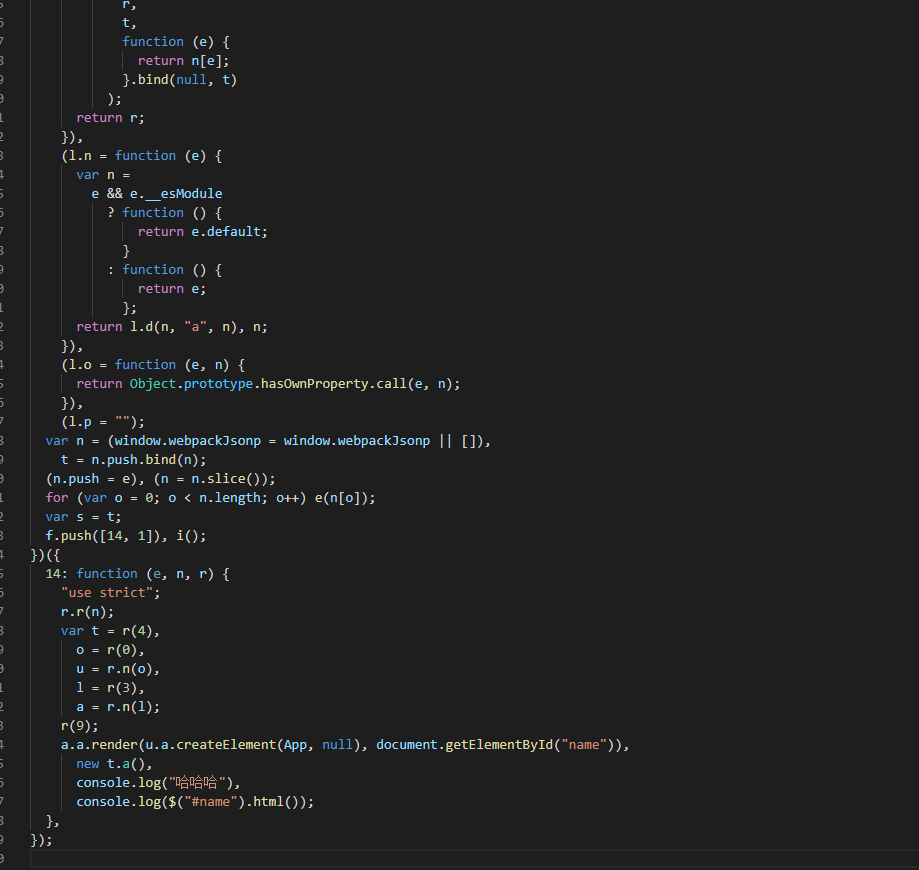Click the .bind(null, t) call
The height and width of the screenshot is (870, 919).
pyautogui.click(x=183, y=79)
